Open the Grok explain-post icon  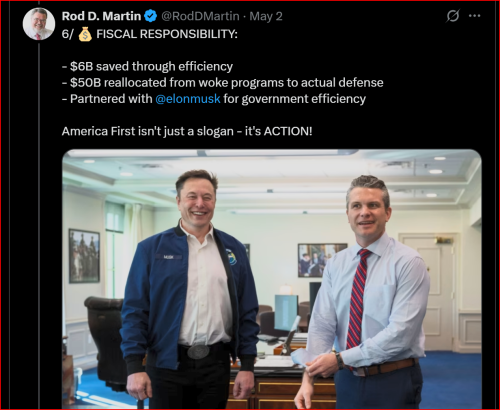tap(453, 16)
